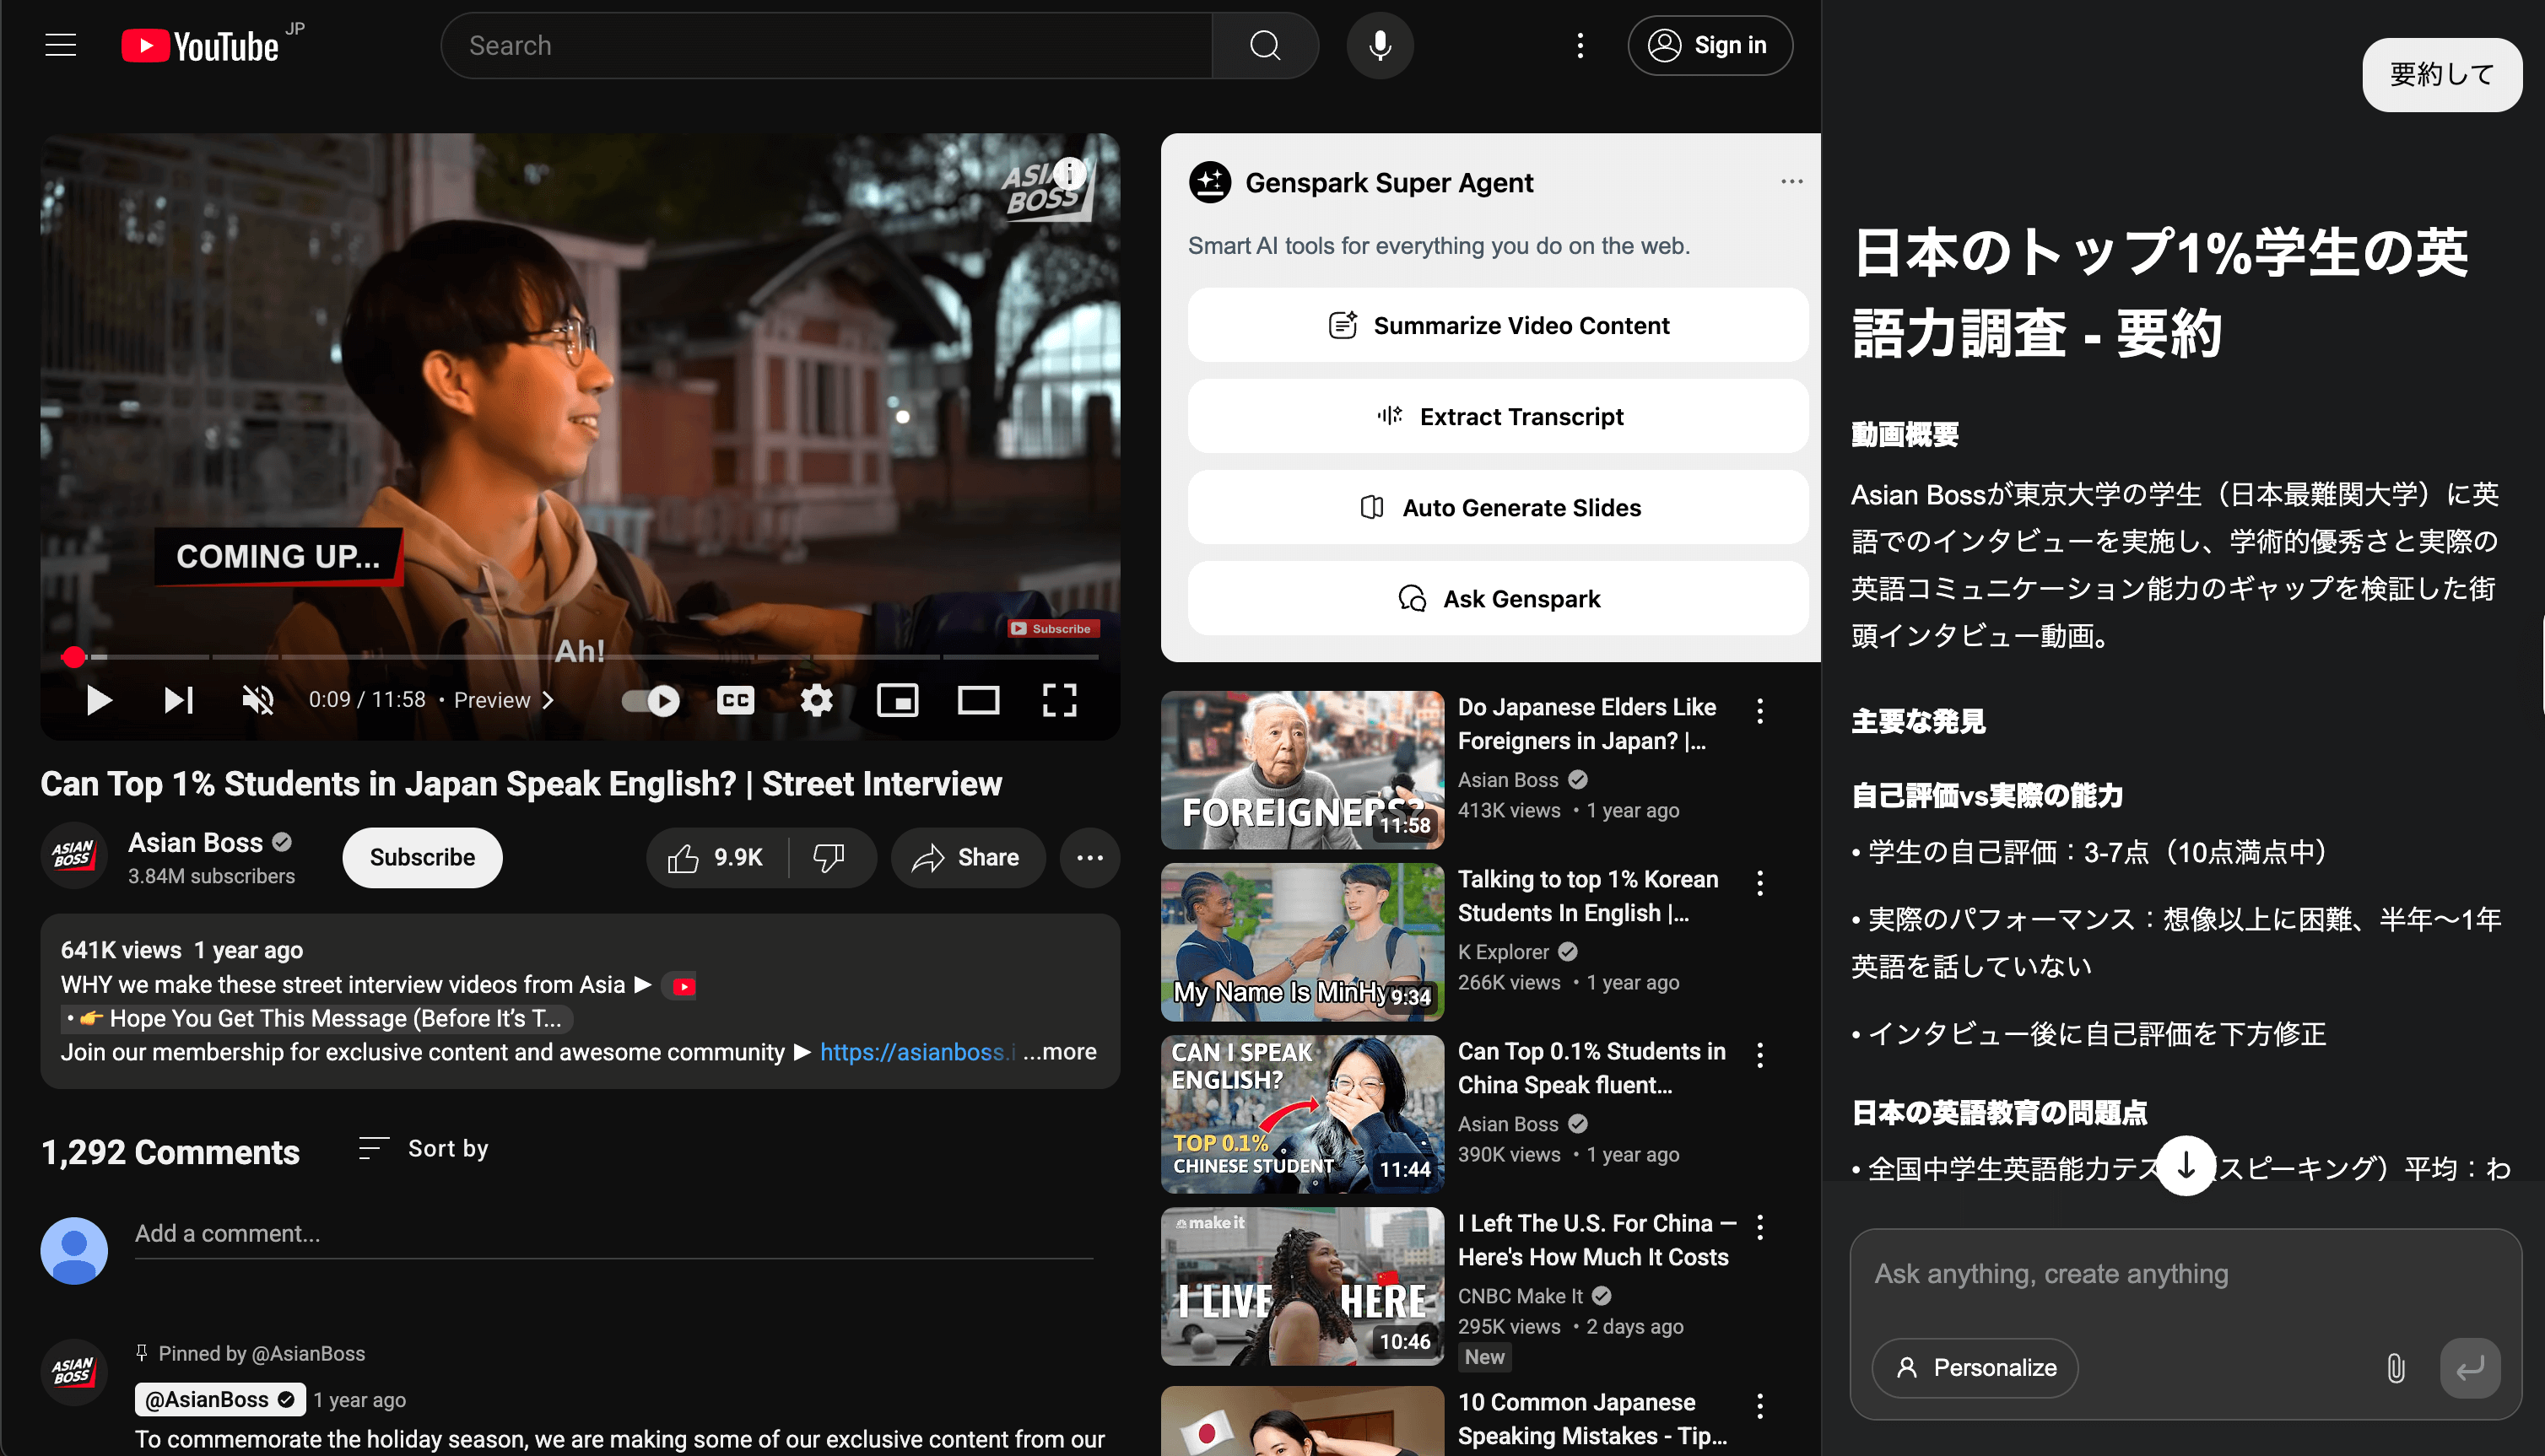Open options for China Students video

(x=1759, y=1055)
